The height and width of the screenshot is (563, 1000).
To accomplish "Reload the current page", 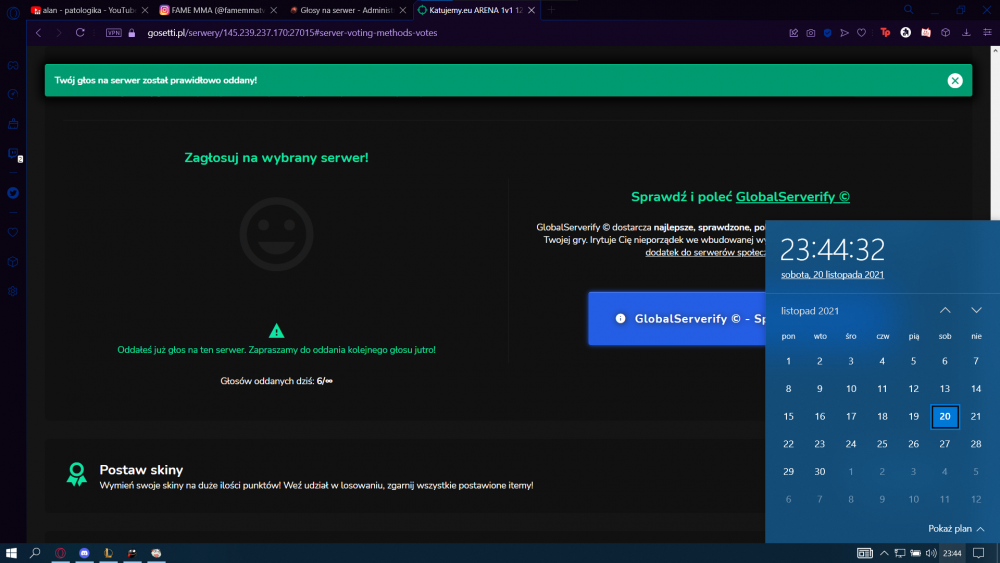I will pos(80,33).
